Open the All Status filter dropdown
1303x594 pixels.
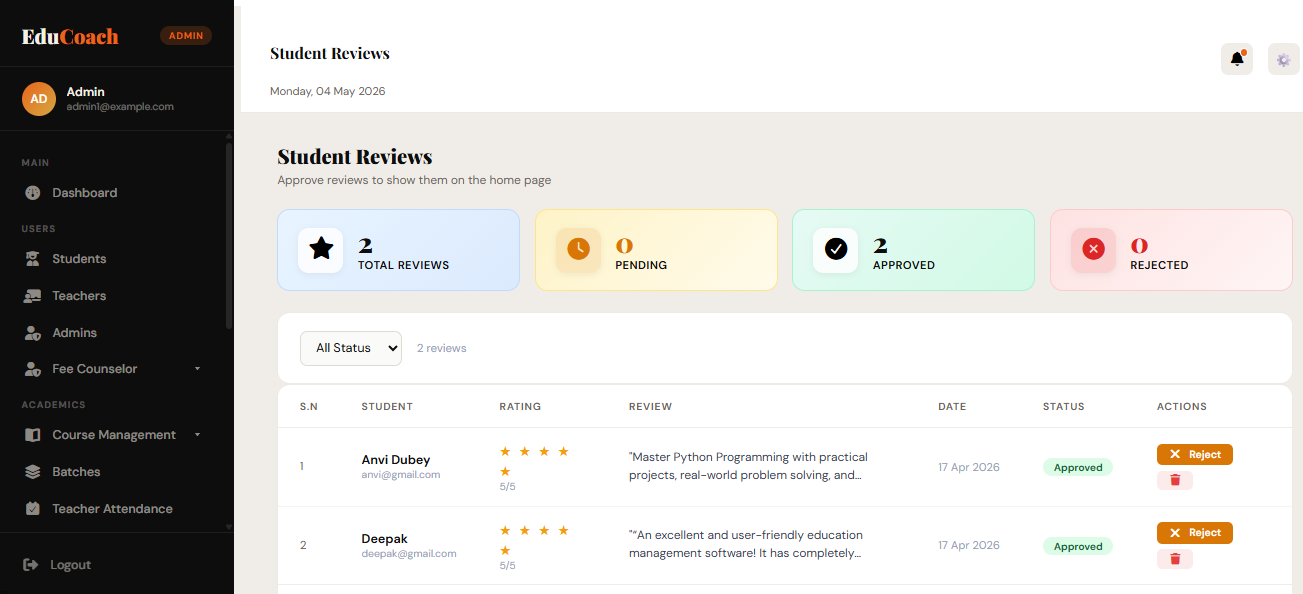[x=351, y=348]
